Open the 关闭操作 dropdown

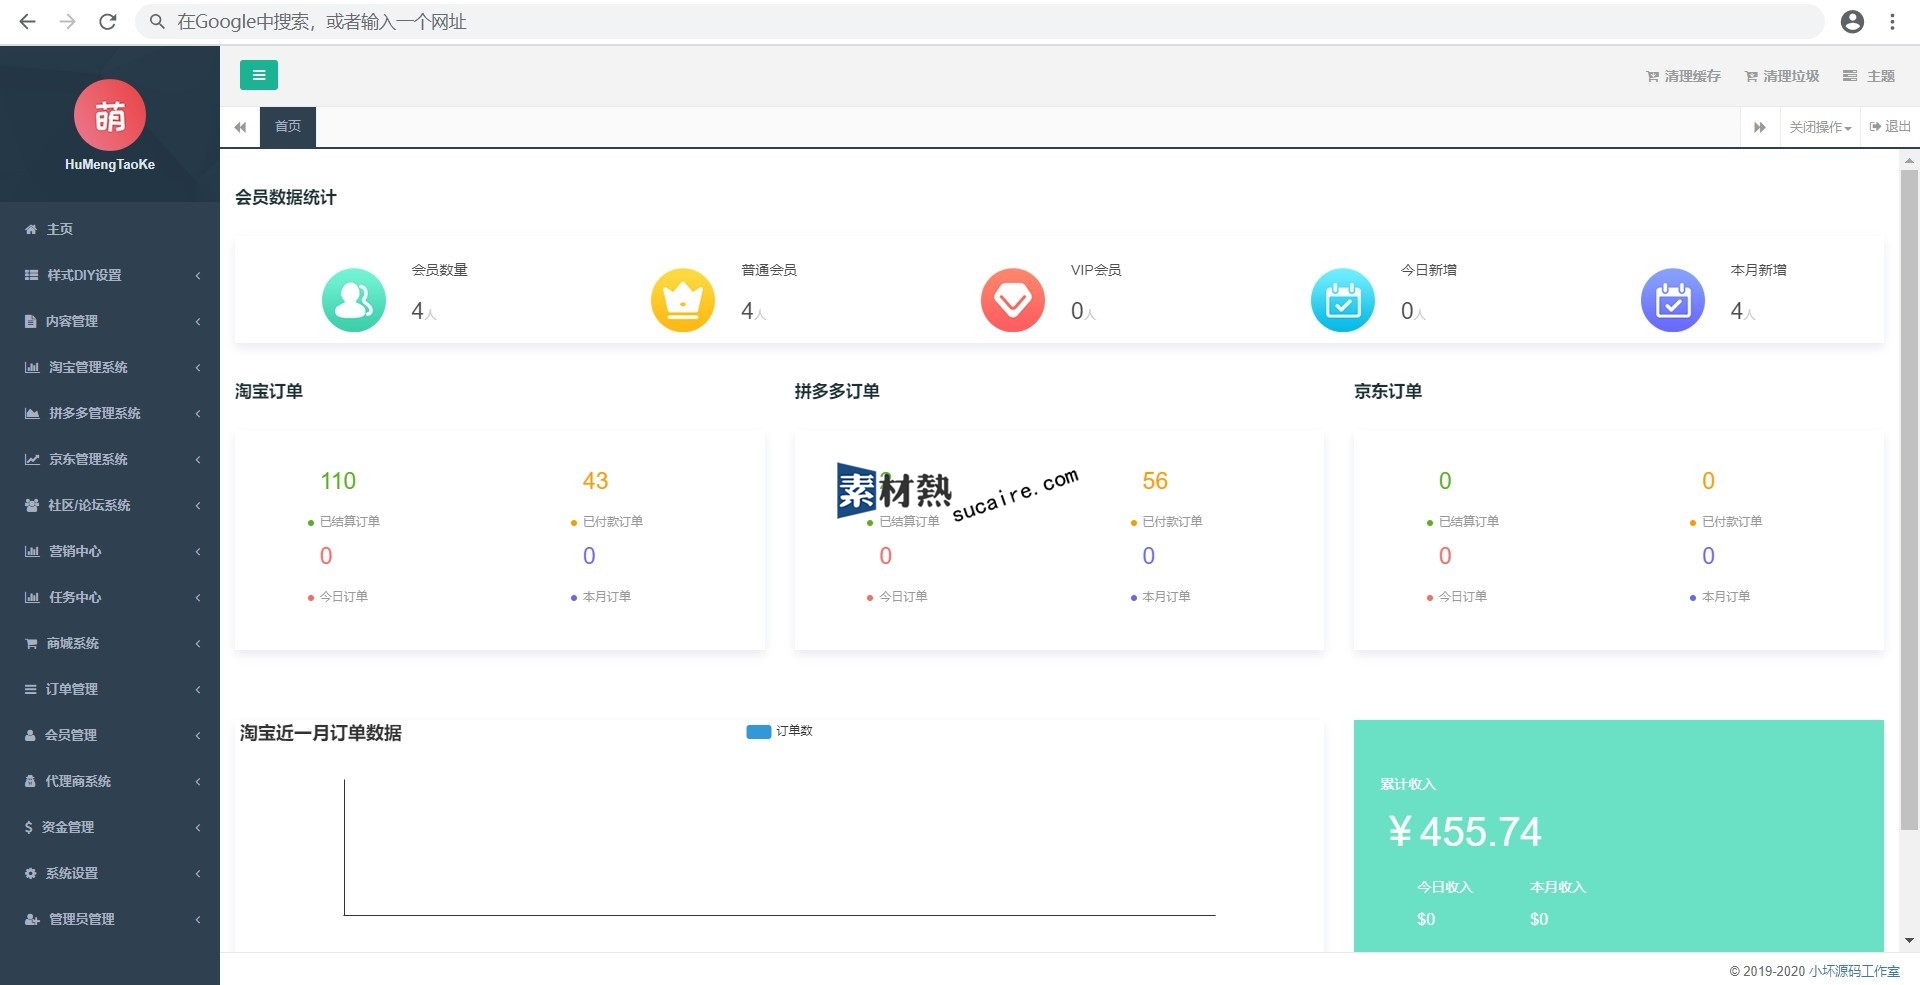coord(1820,127)
